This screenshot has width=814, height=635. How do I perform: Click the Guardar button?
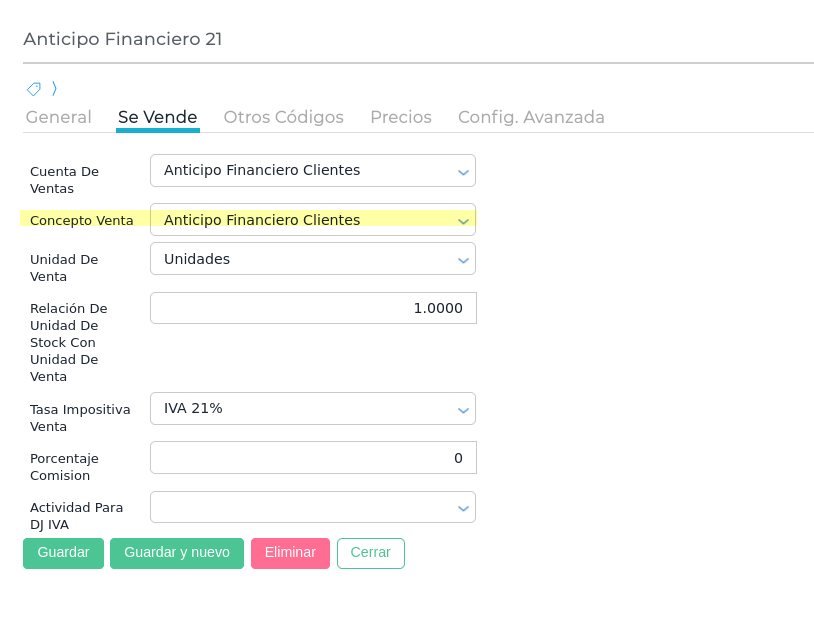[x=63, y=553]
